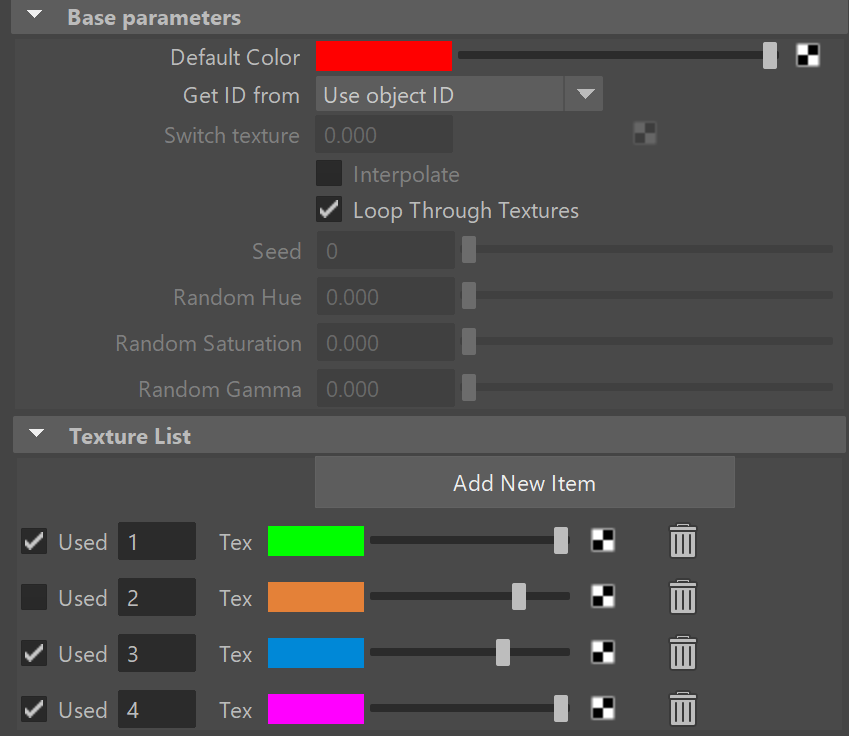Open texture map button for Default Color
Image resolution: width=849 pixels, height=736 pixels.
(x=808, y=55)
